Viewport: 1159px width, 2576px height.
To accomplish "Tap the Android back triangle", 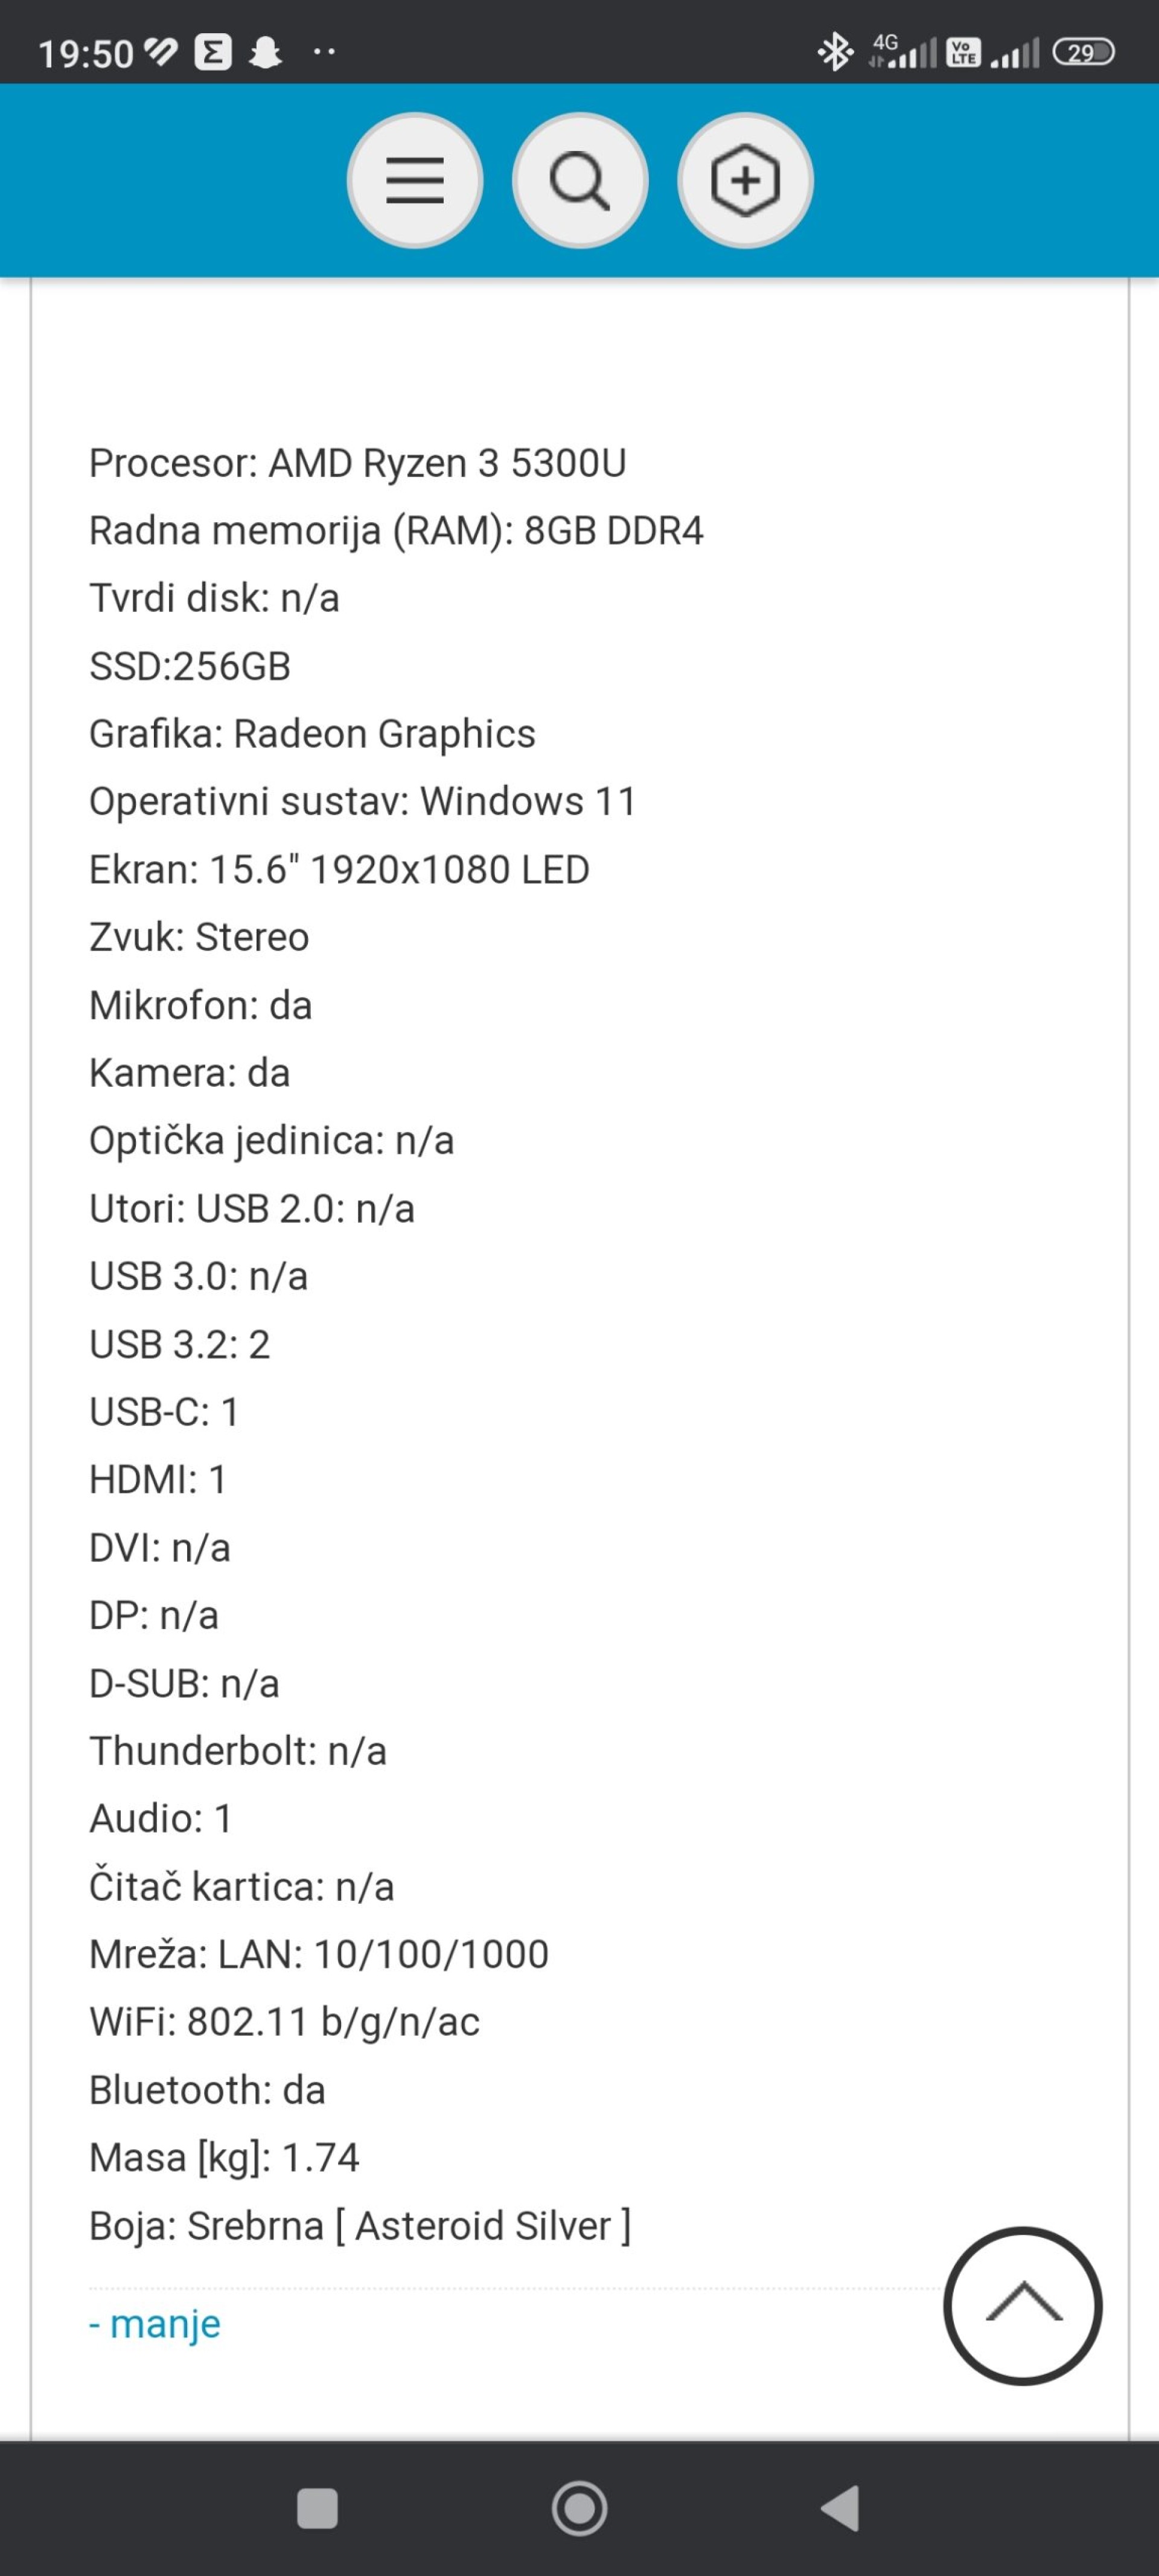I will click(840, 2508).
